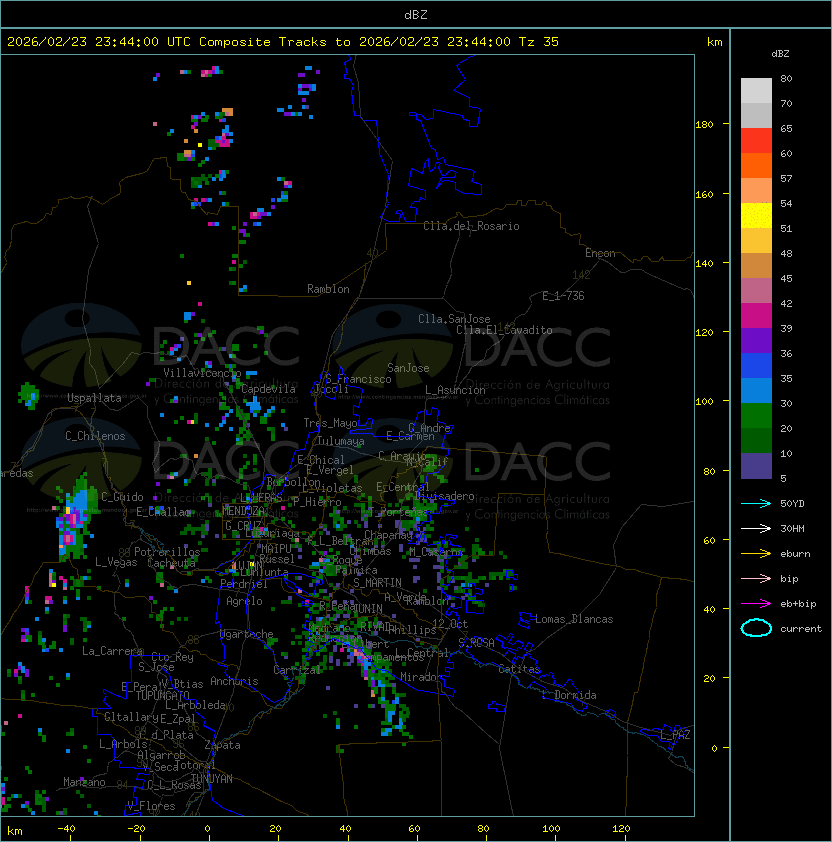Pick the light gray 70–80 dBZ swatch

[756, 91]
